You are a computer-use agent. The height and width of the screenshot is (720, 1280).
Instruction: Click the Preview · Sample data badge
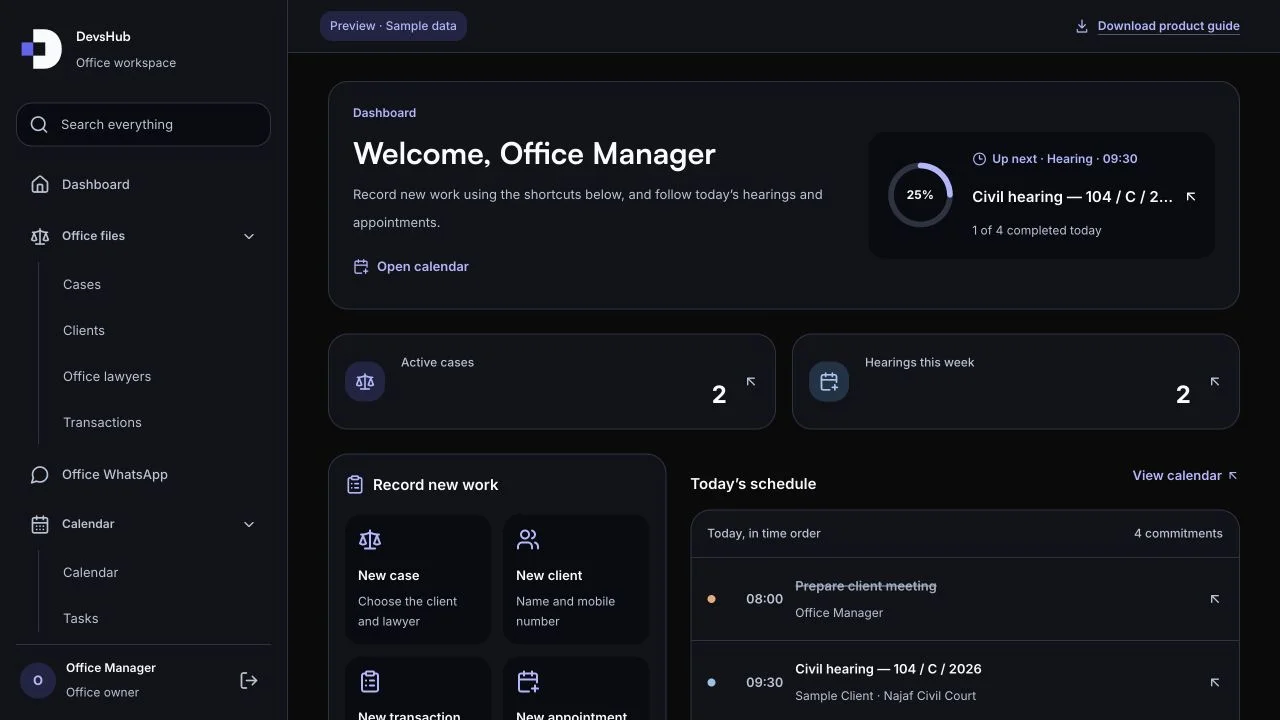coord(393,26)
